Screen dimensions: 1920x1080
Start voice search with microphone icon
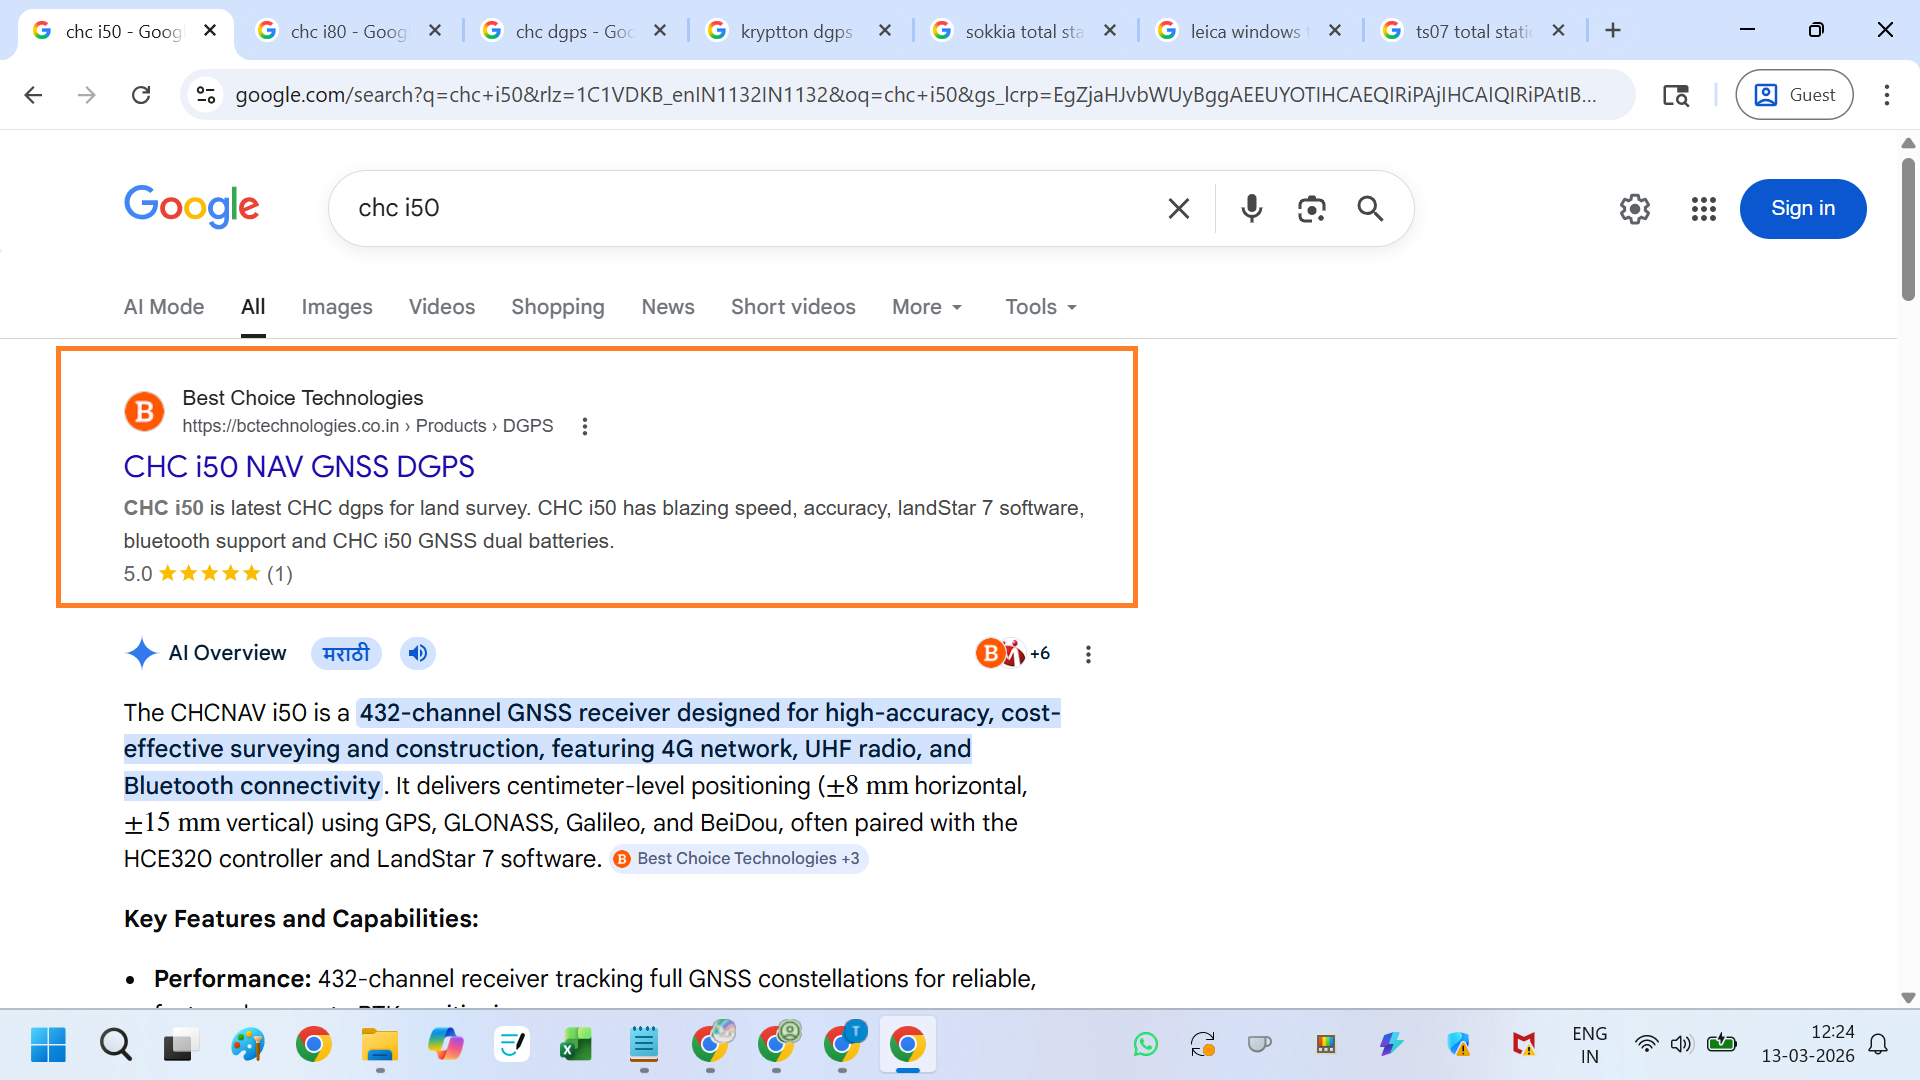point(1251,208)
